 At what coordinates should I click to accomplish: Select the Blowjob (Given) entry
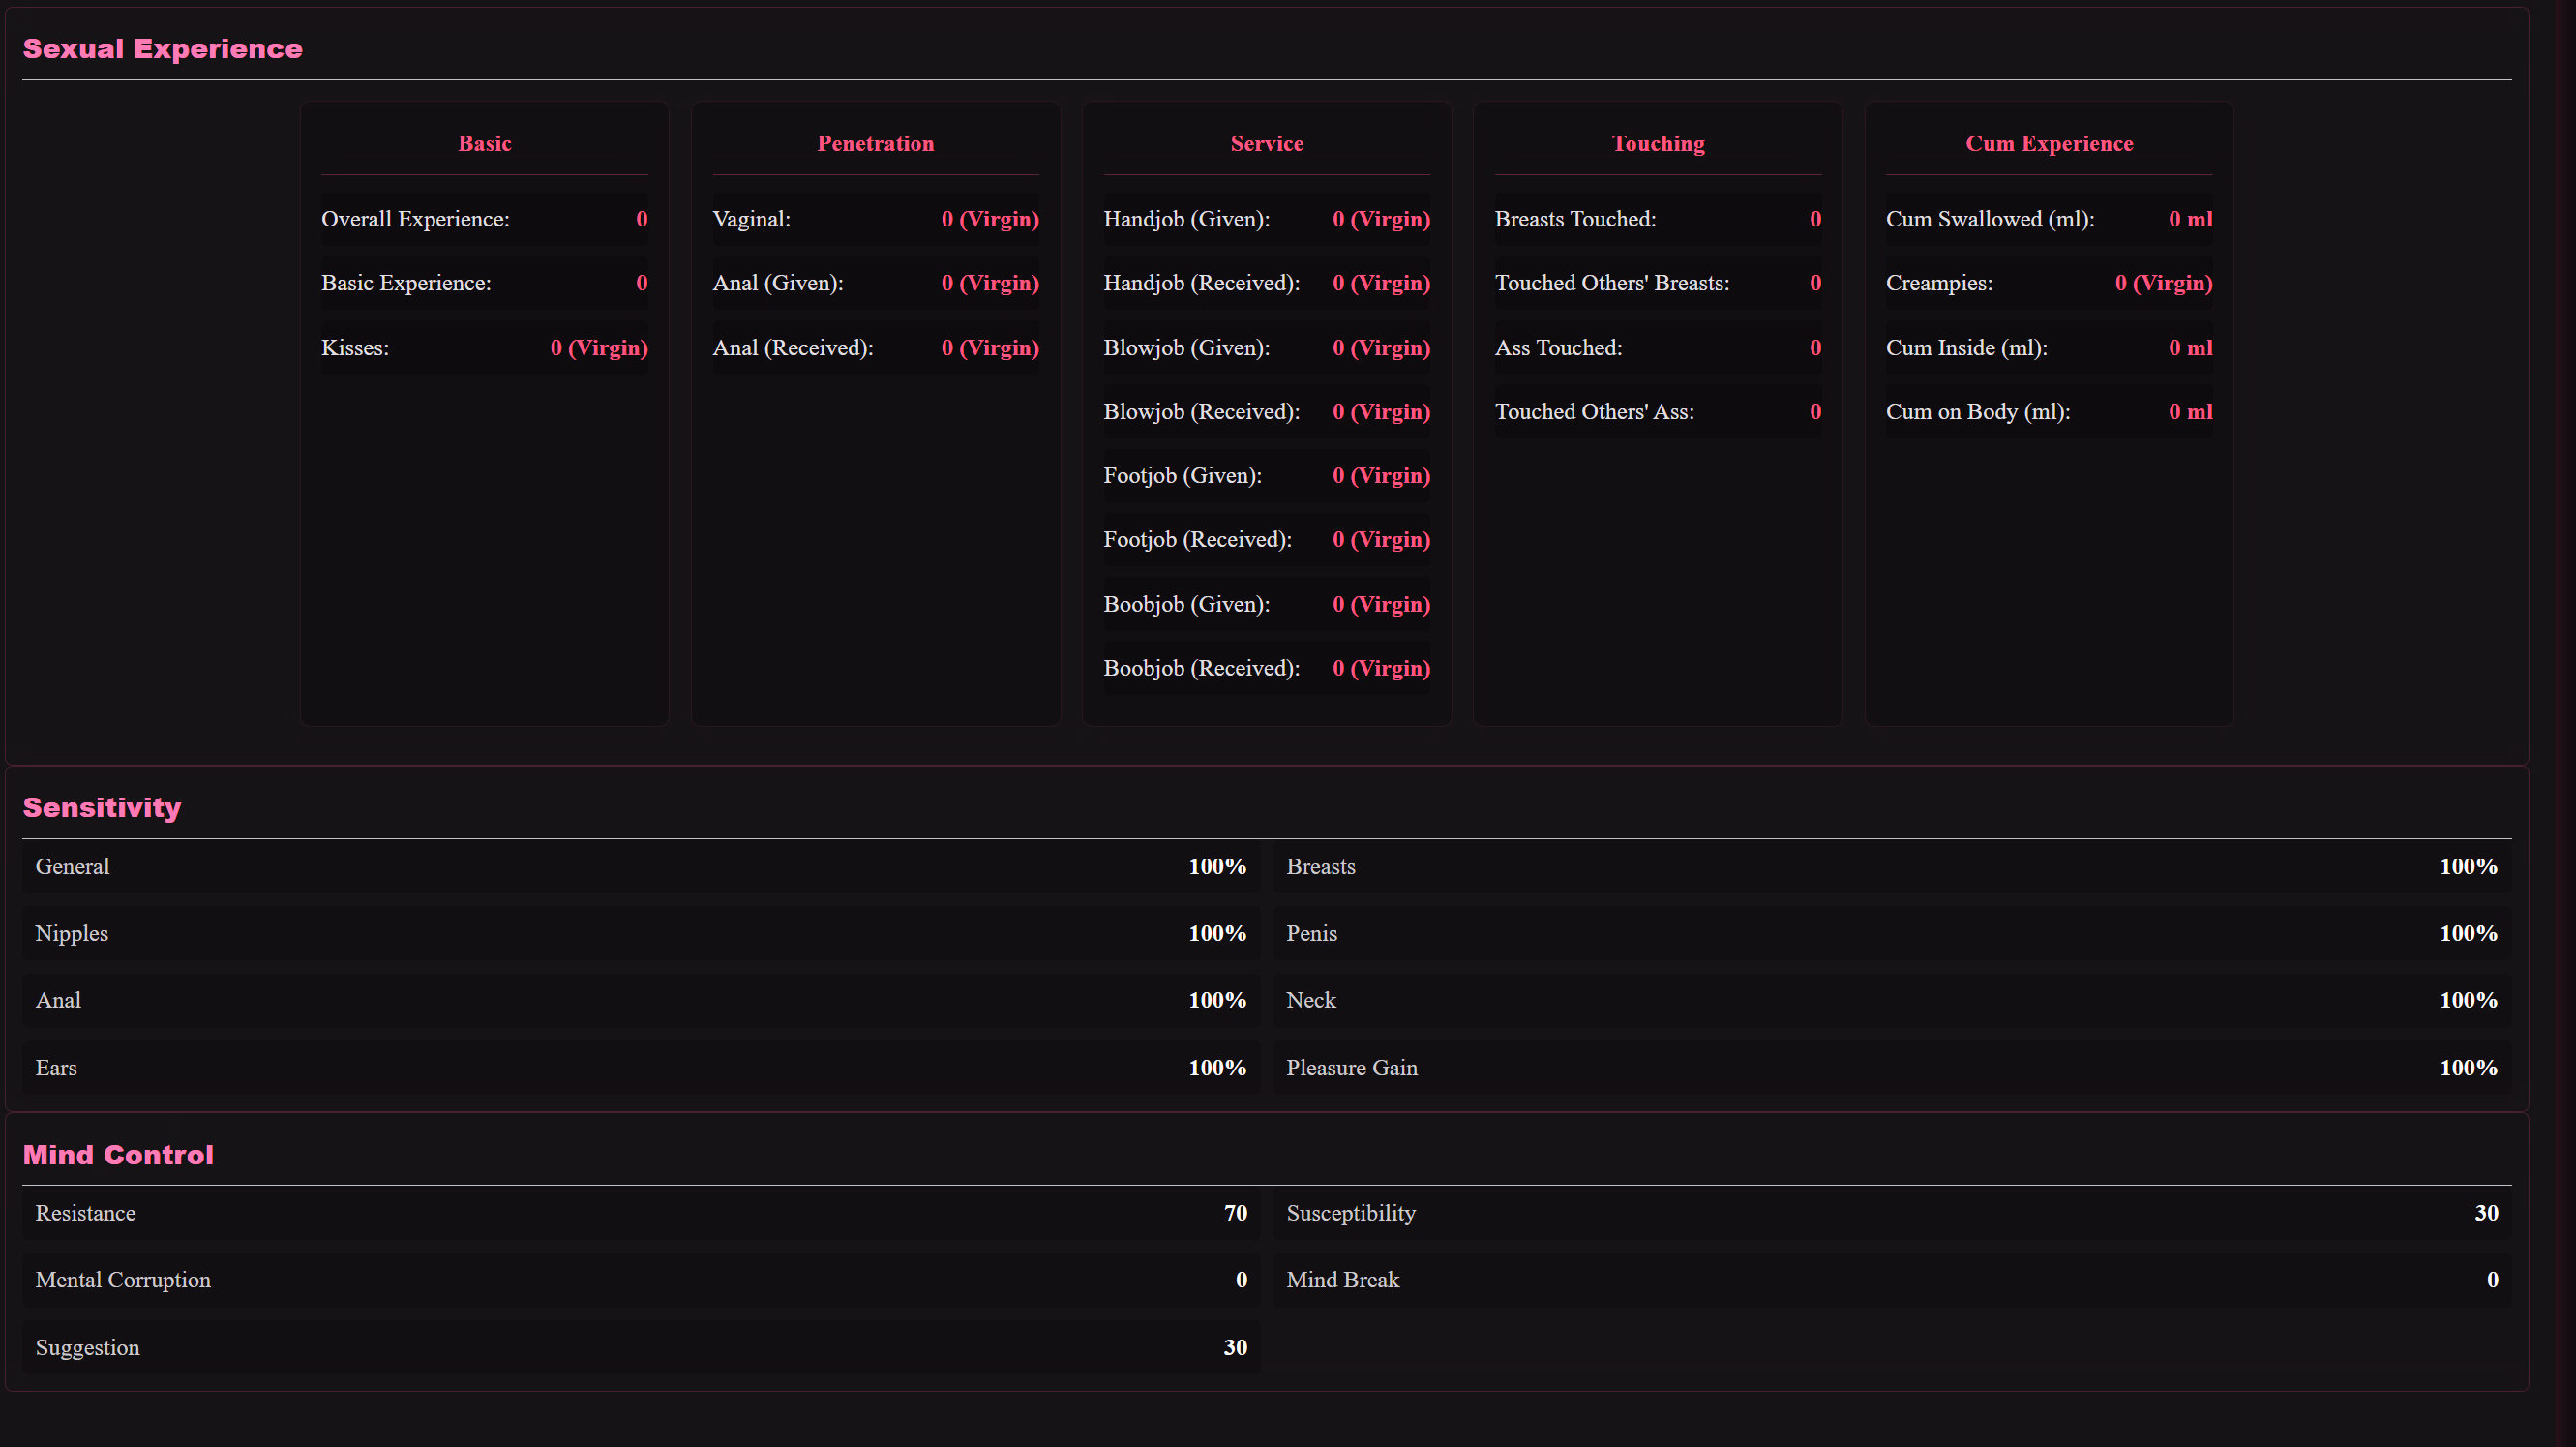point(1266,347)
